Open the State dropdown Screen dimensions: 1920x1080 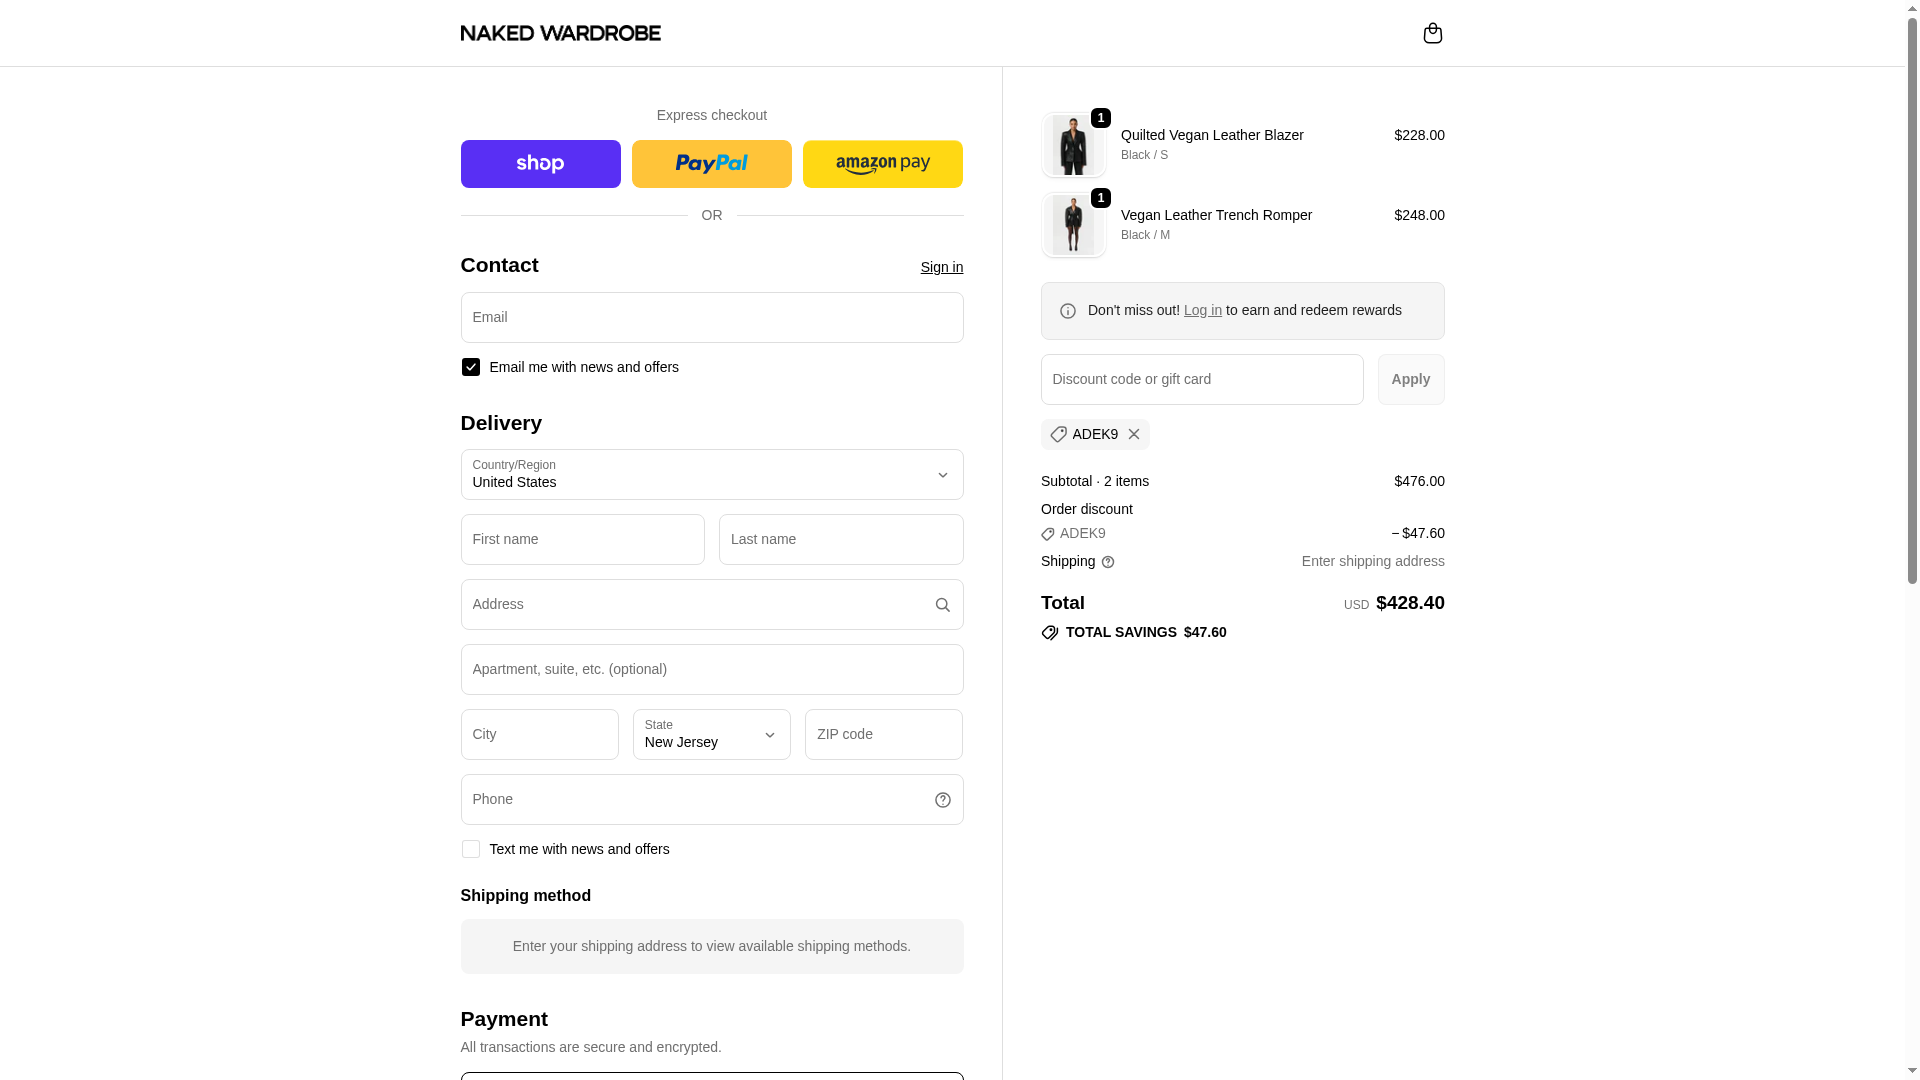pos(711,735)
